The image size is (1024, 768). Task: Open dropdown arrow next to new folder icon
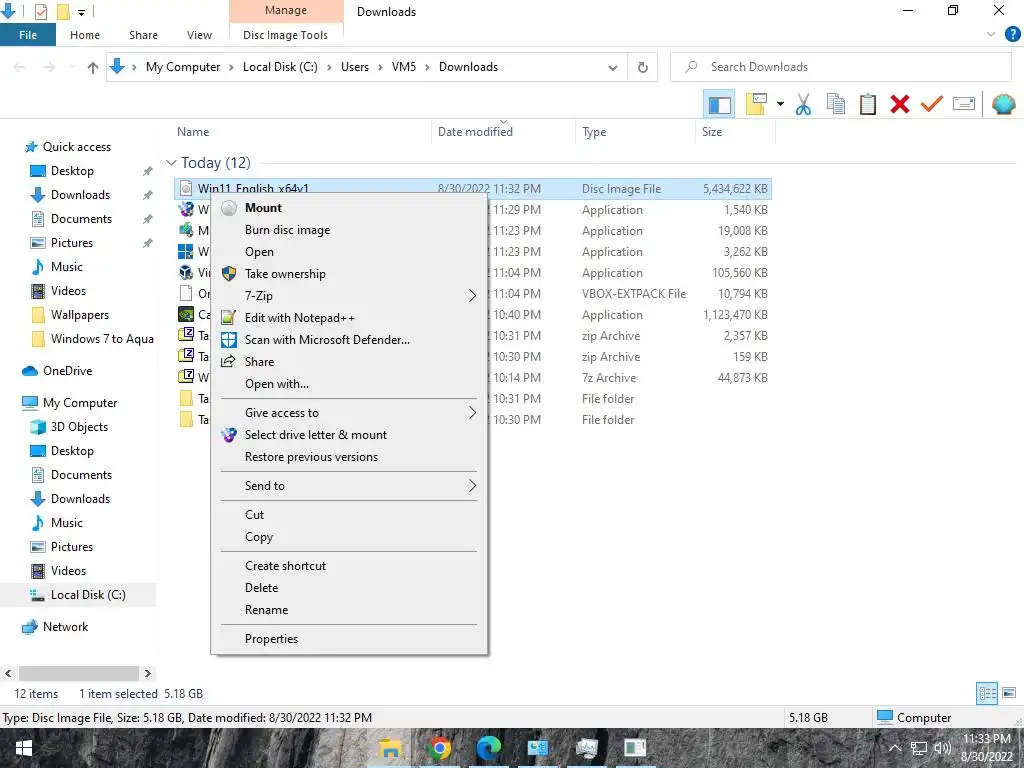pos(780,104)
